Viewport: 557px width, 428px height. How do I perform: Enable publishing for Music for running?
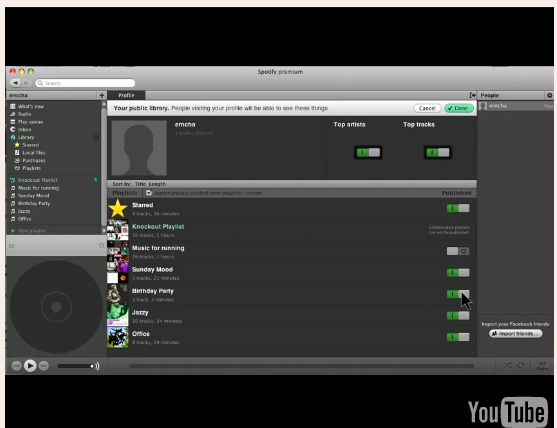click(458, 251)
